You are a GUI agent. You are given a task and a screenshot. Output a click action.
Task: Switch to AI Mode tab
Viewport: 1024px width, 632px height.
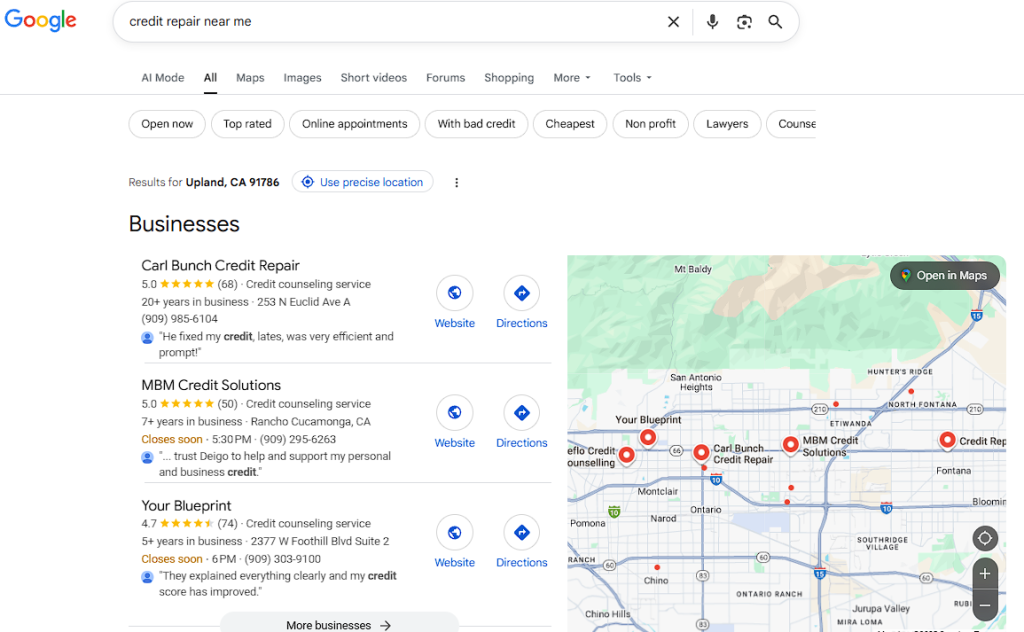tap(163, 78)
